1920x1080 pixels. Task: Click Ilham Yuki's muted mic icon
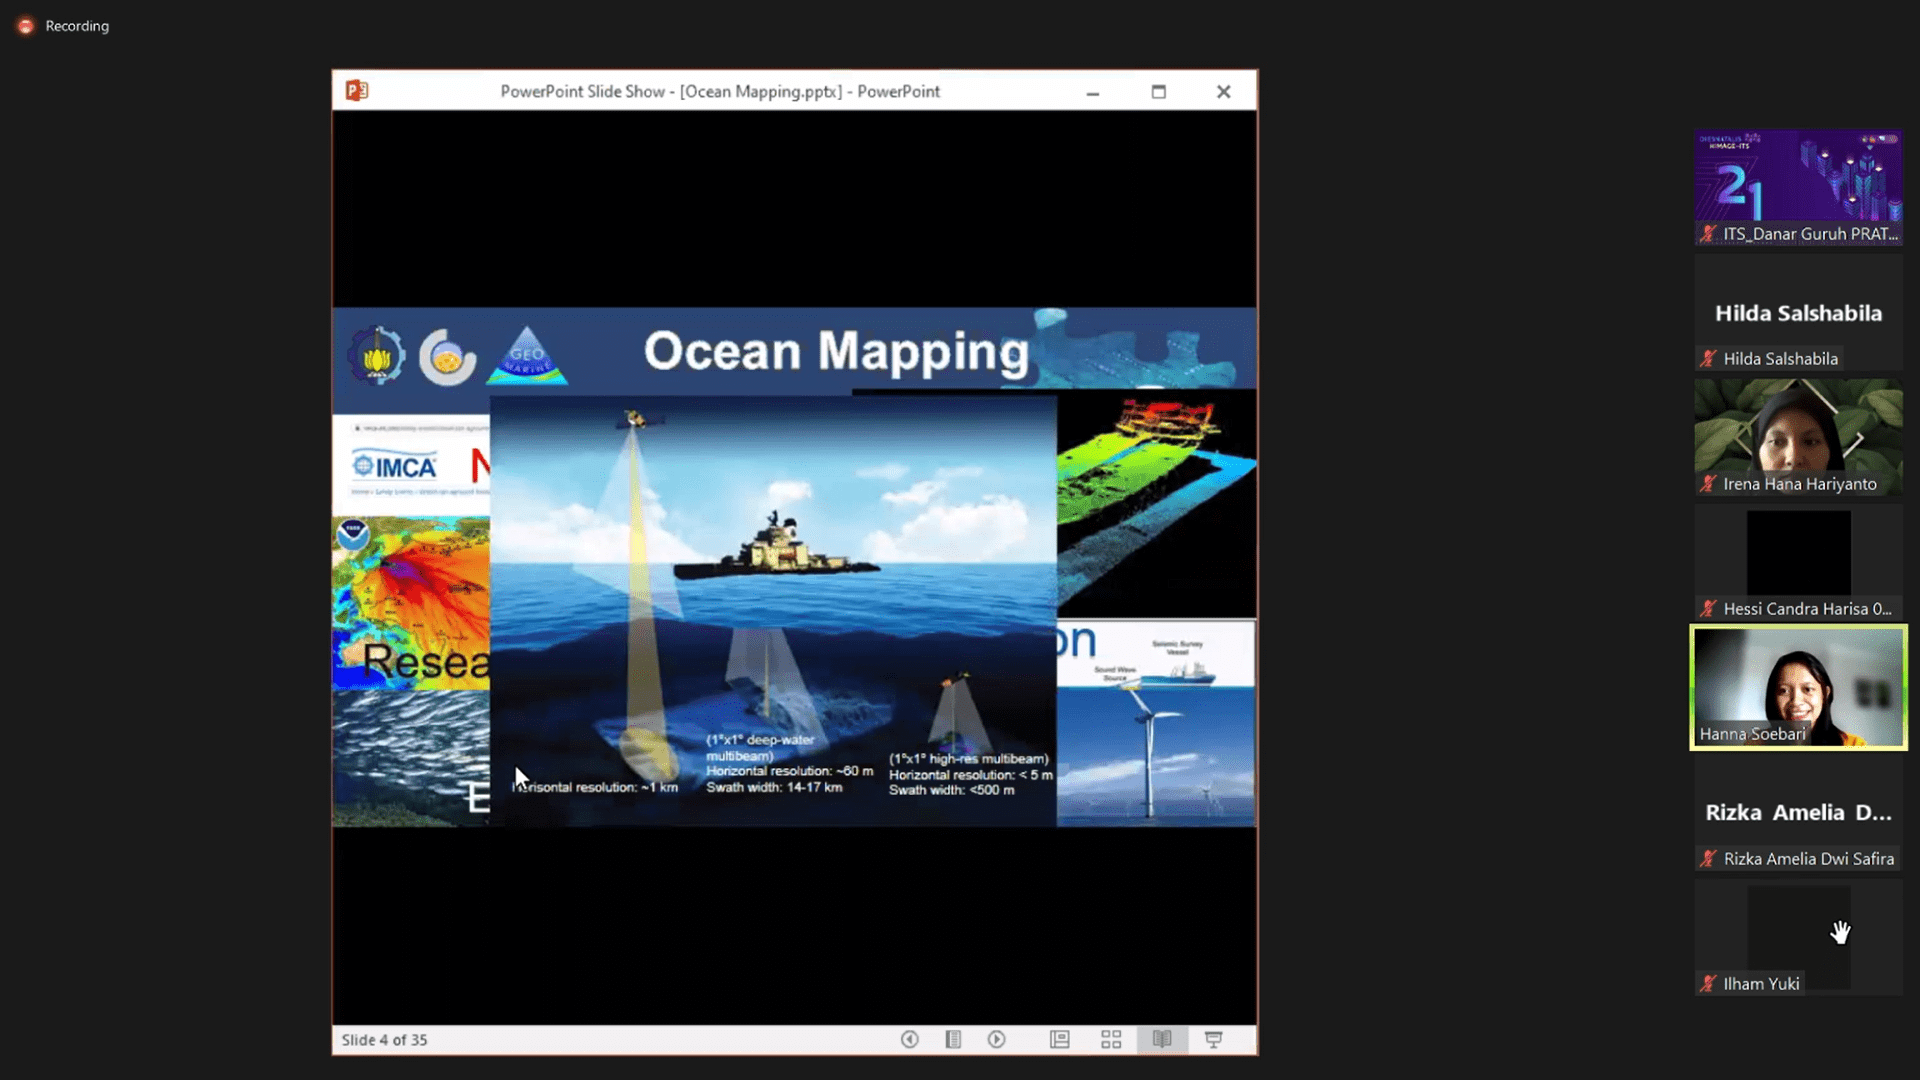[x=1708, y=984]
